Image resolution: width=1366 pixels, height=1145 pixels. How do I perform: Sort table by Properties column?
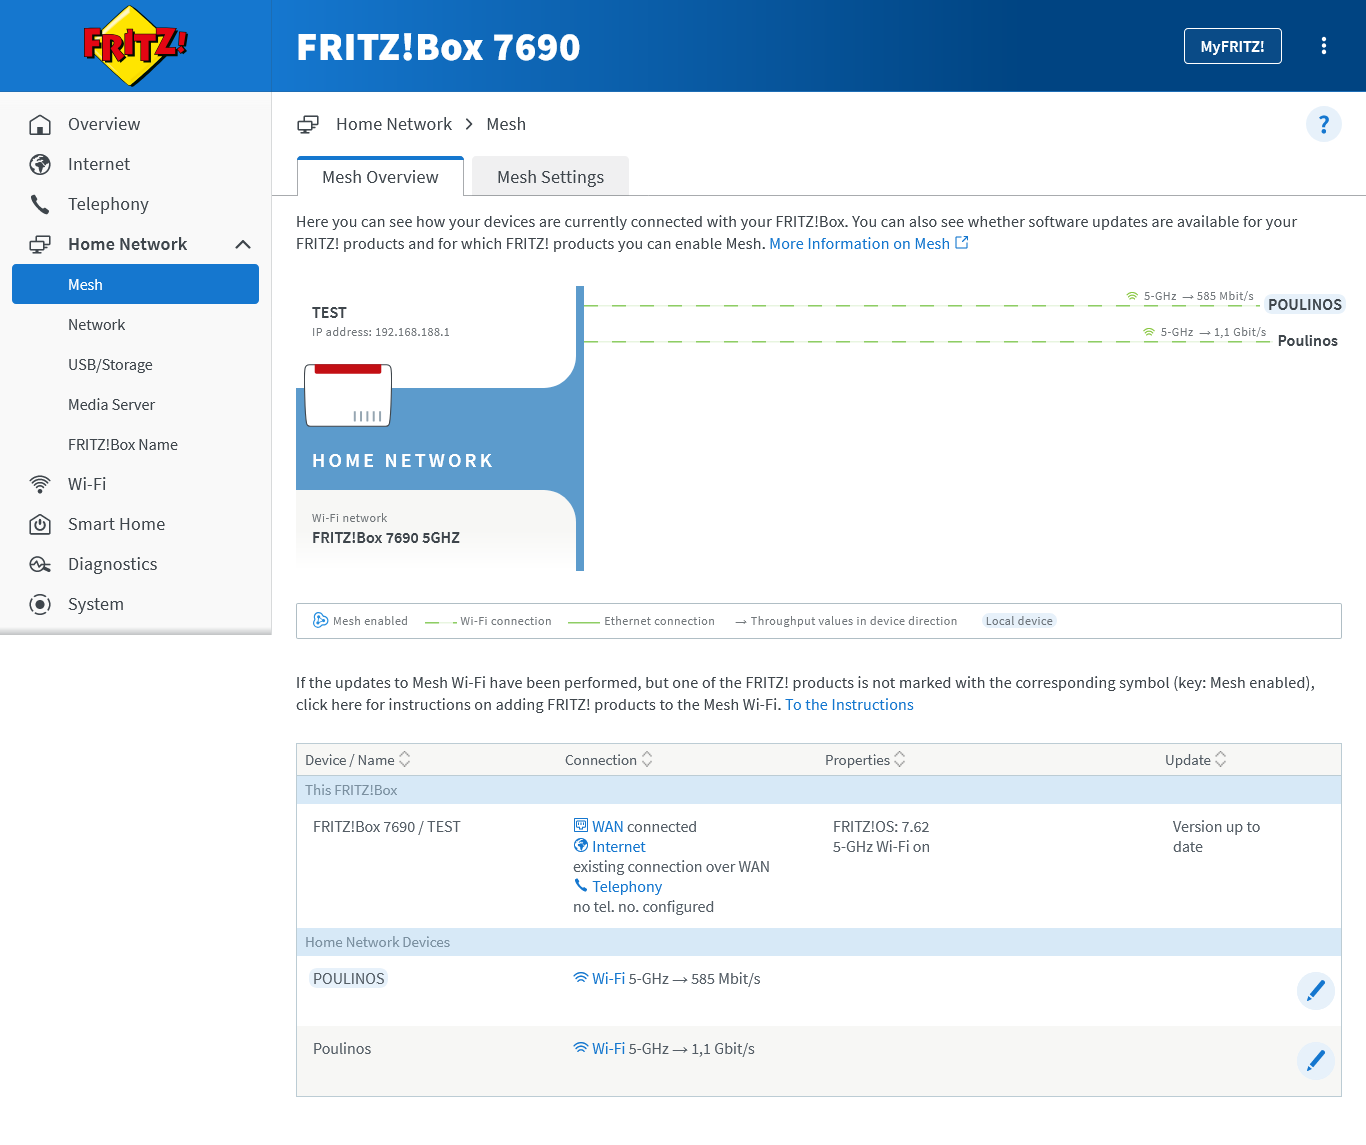pyautogui.click(x=866, y=760)
